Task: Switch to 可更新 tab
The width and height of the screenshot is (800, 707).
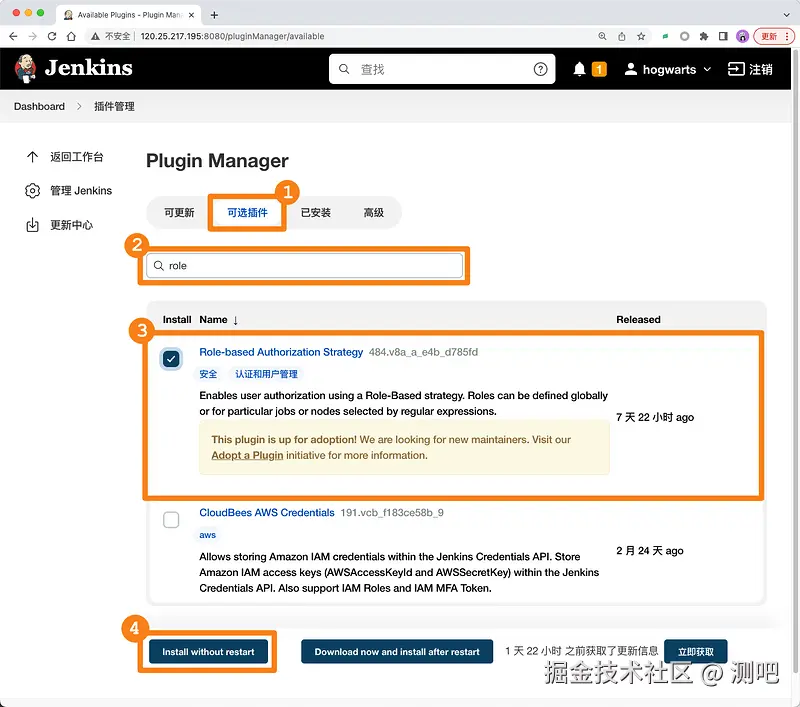Action: [x=179, y=213]
